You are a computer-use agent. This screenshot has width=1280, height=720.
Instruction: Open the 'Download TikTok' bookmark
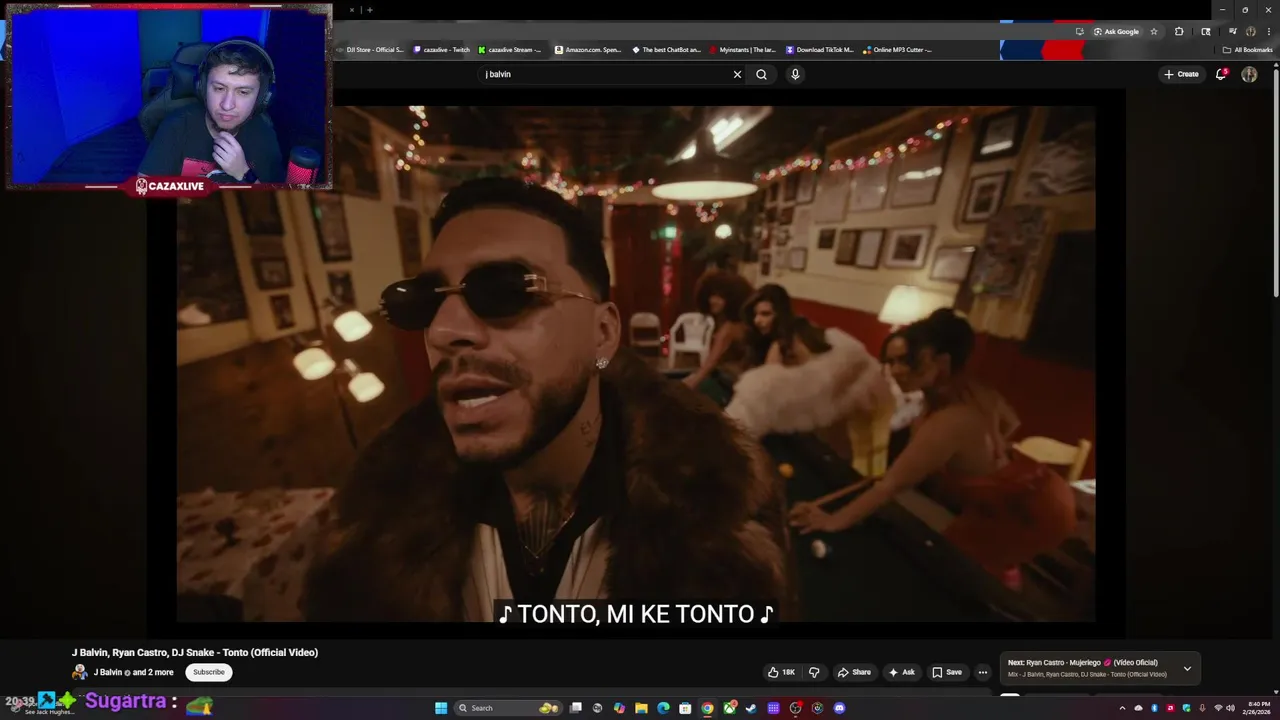(x=820, y=49)
